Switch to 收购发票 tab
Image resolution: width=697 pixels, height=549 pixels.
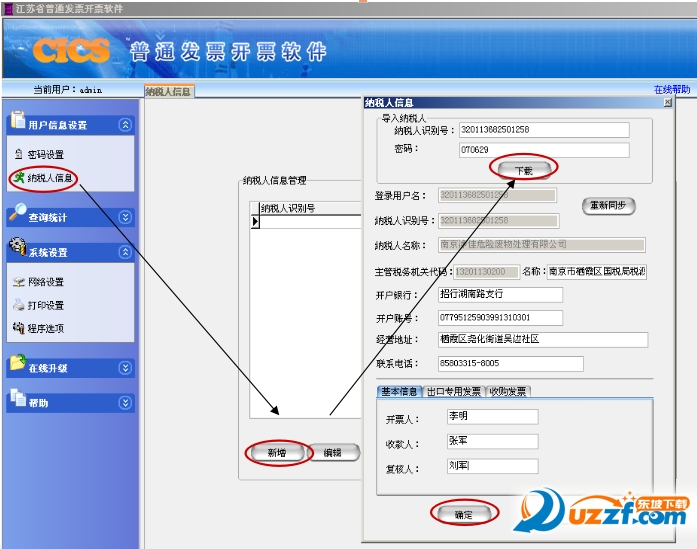tap(508, 392)
